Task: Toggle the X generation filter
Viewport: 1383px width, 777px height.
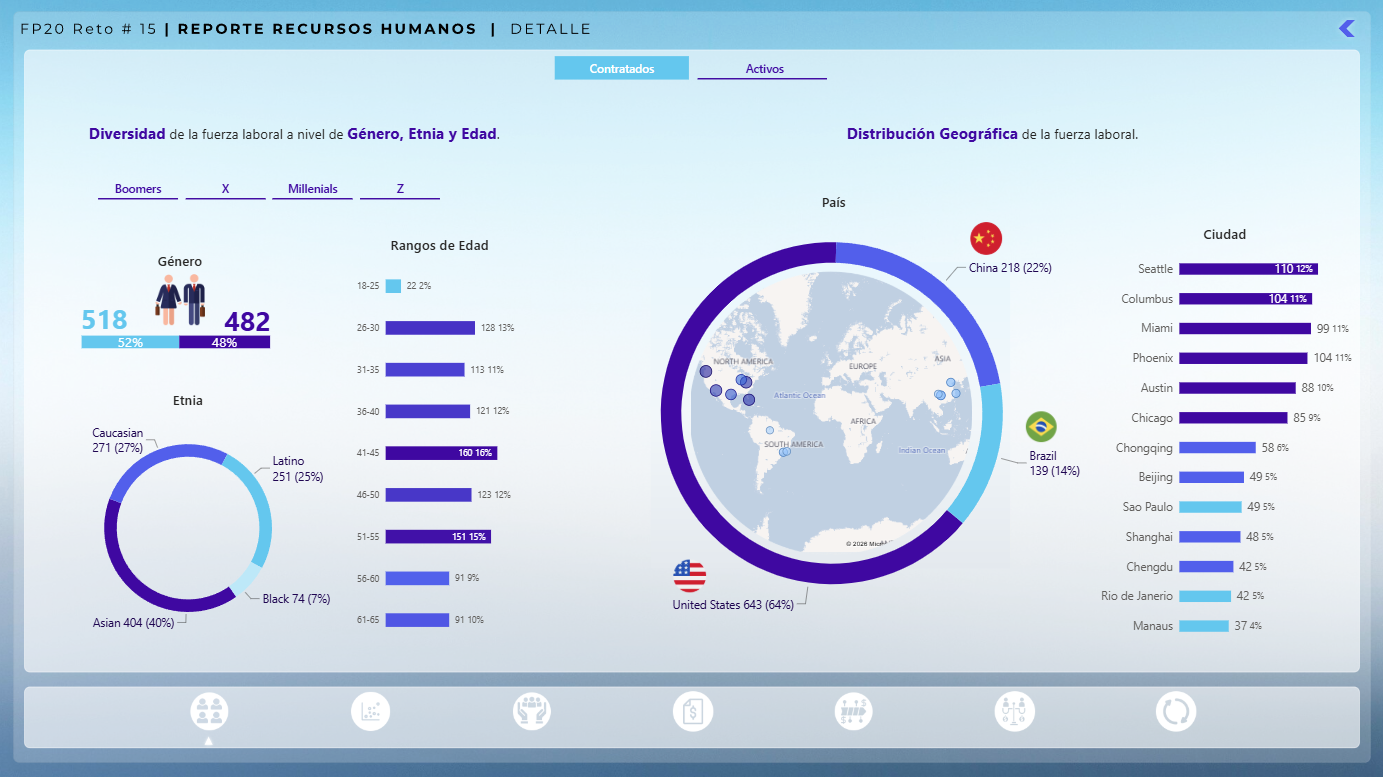Action: 226,189
